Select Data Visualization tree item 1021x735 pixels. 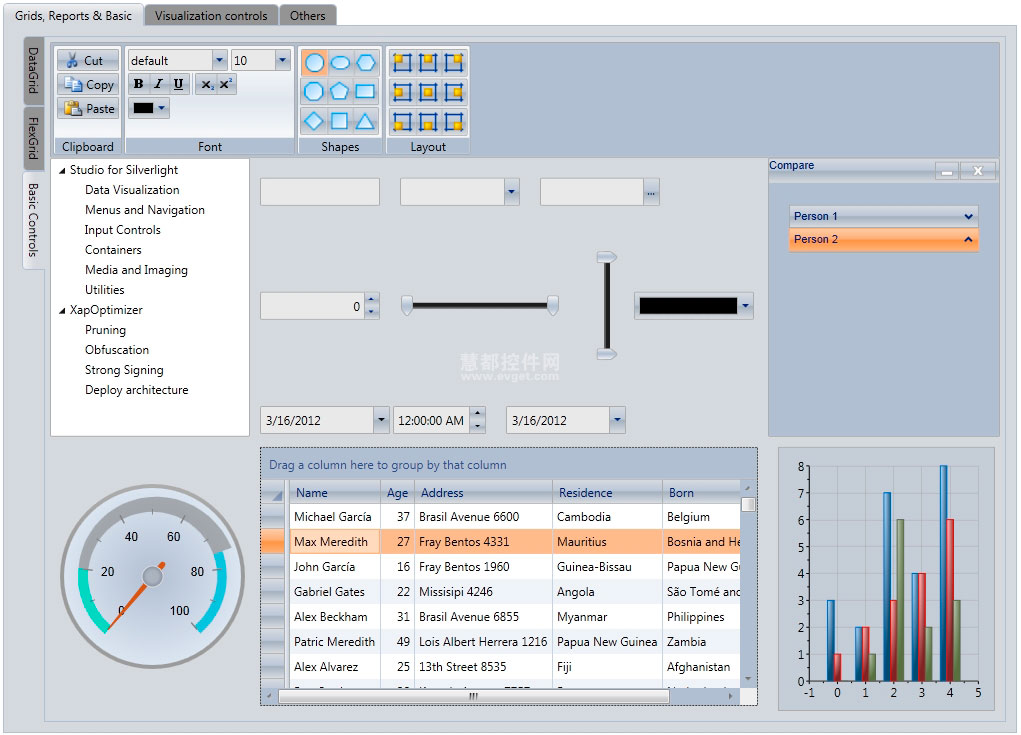click(132, 190)
